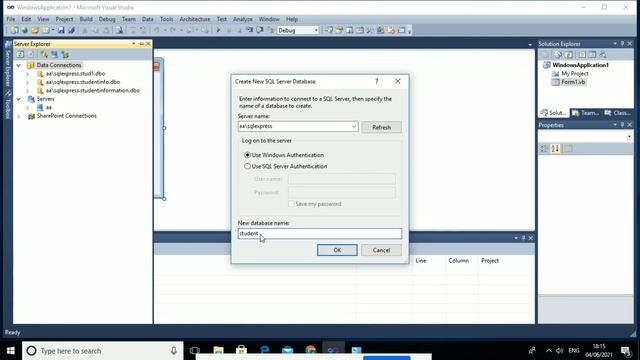
Task: Click the Line header in Error List
Action: coord(421,260)
